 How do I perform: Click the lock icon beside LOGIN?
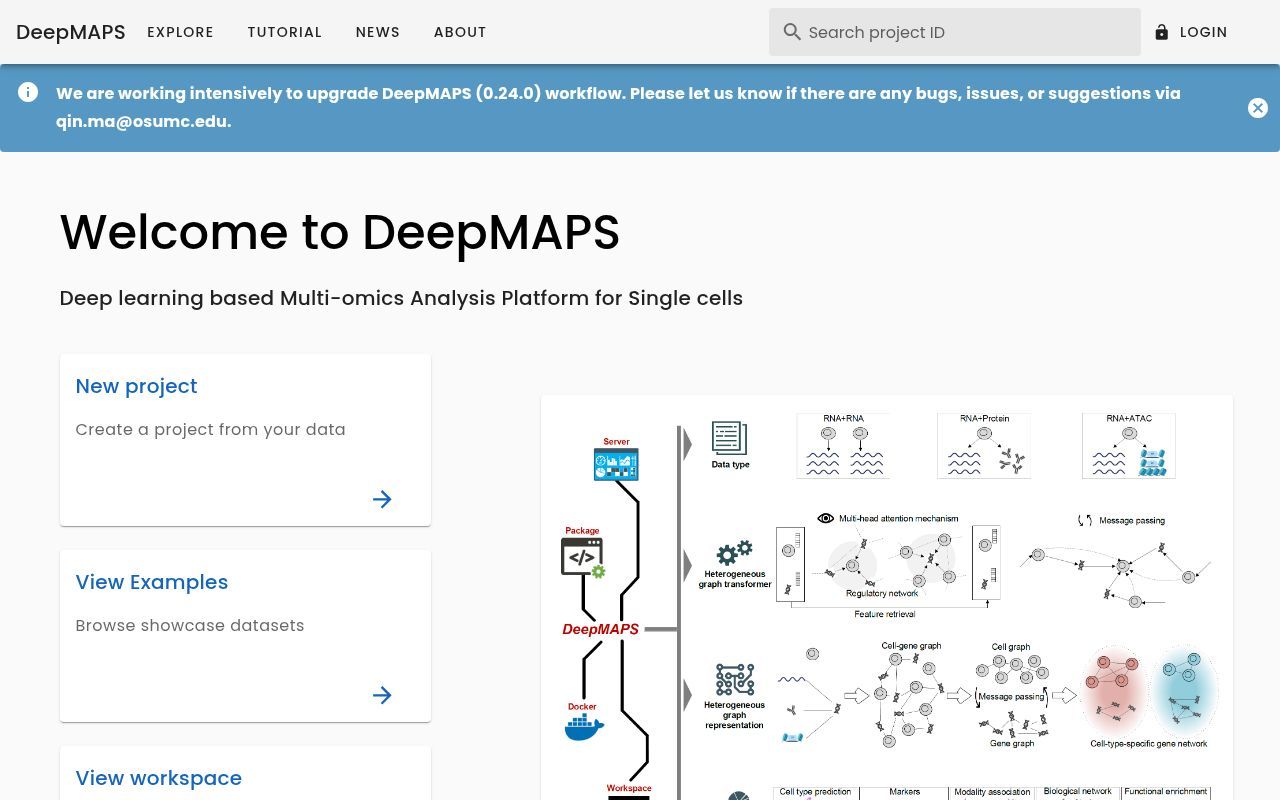[1161, 32]
